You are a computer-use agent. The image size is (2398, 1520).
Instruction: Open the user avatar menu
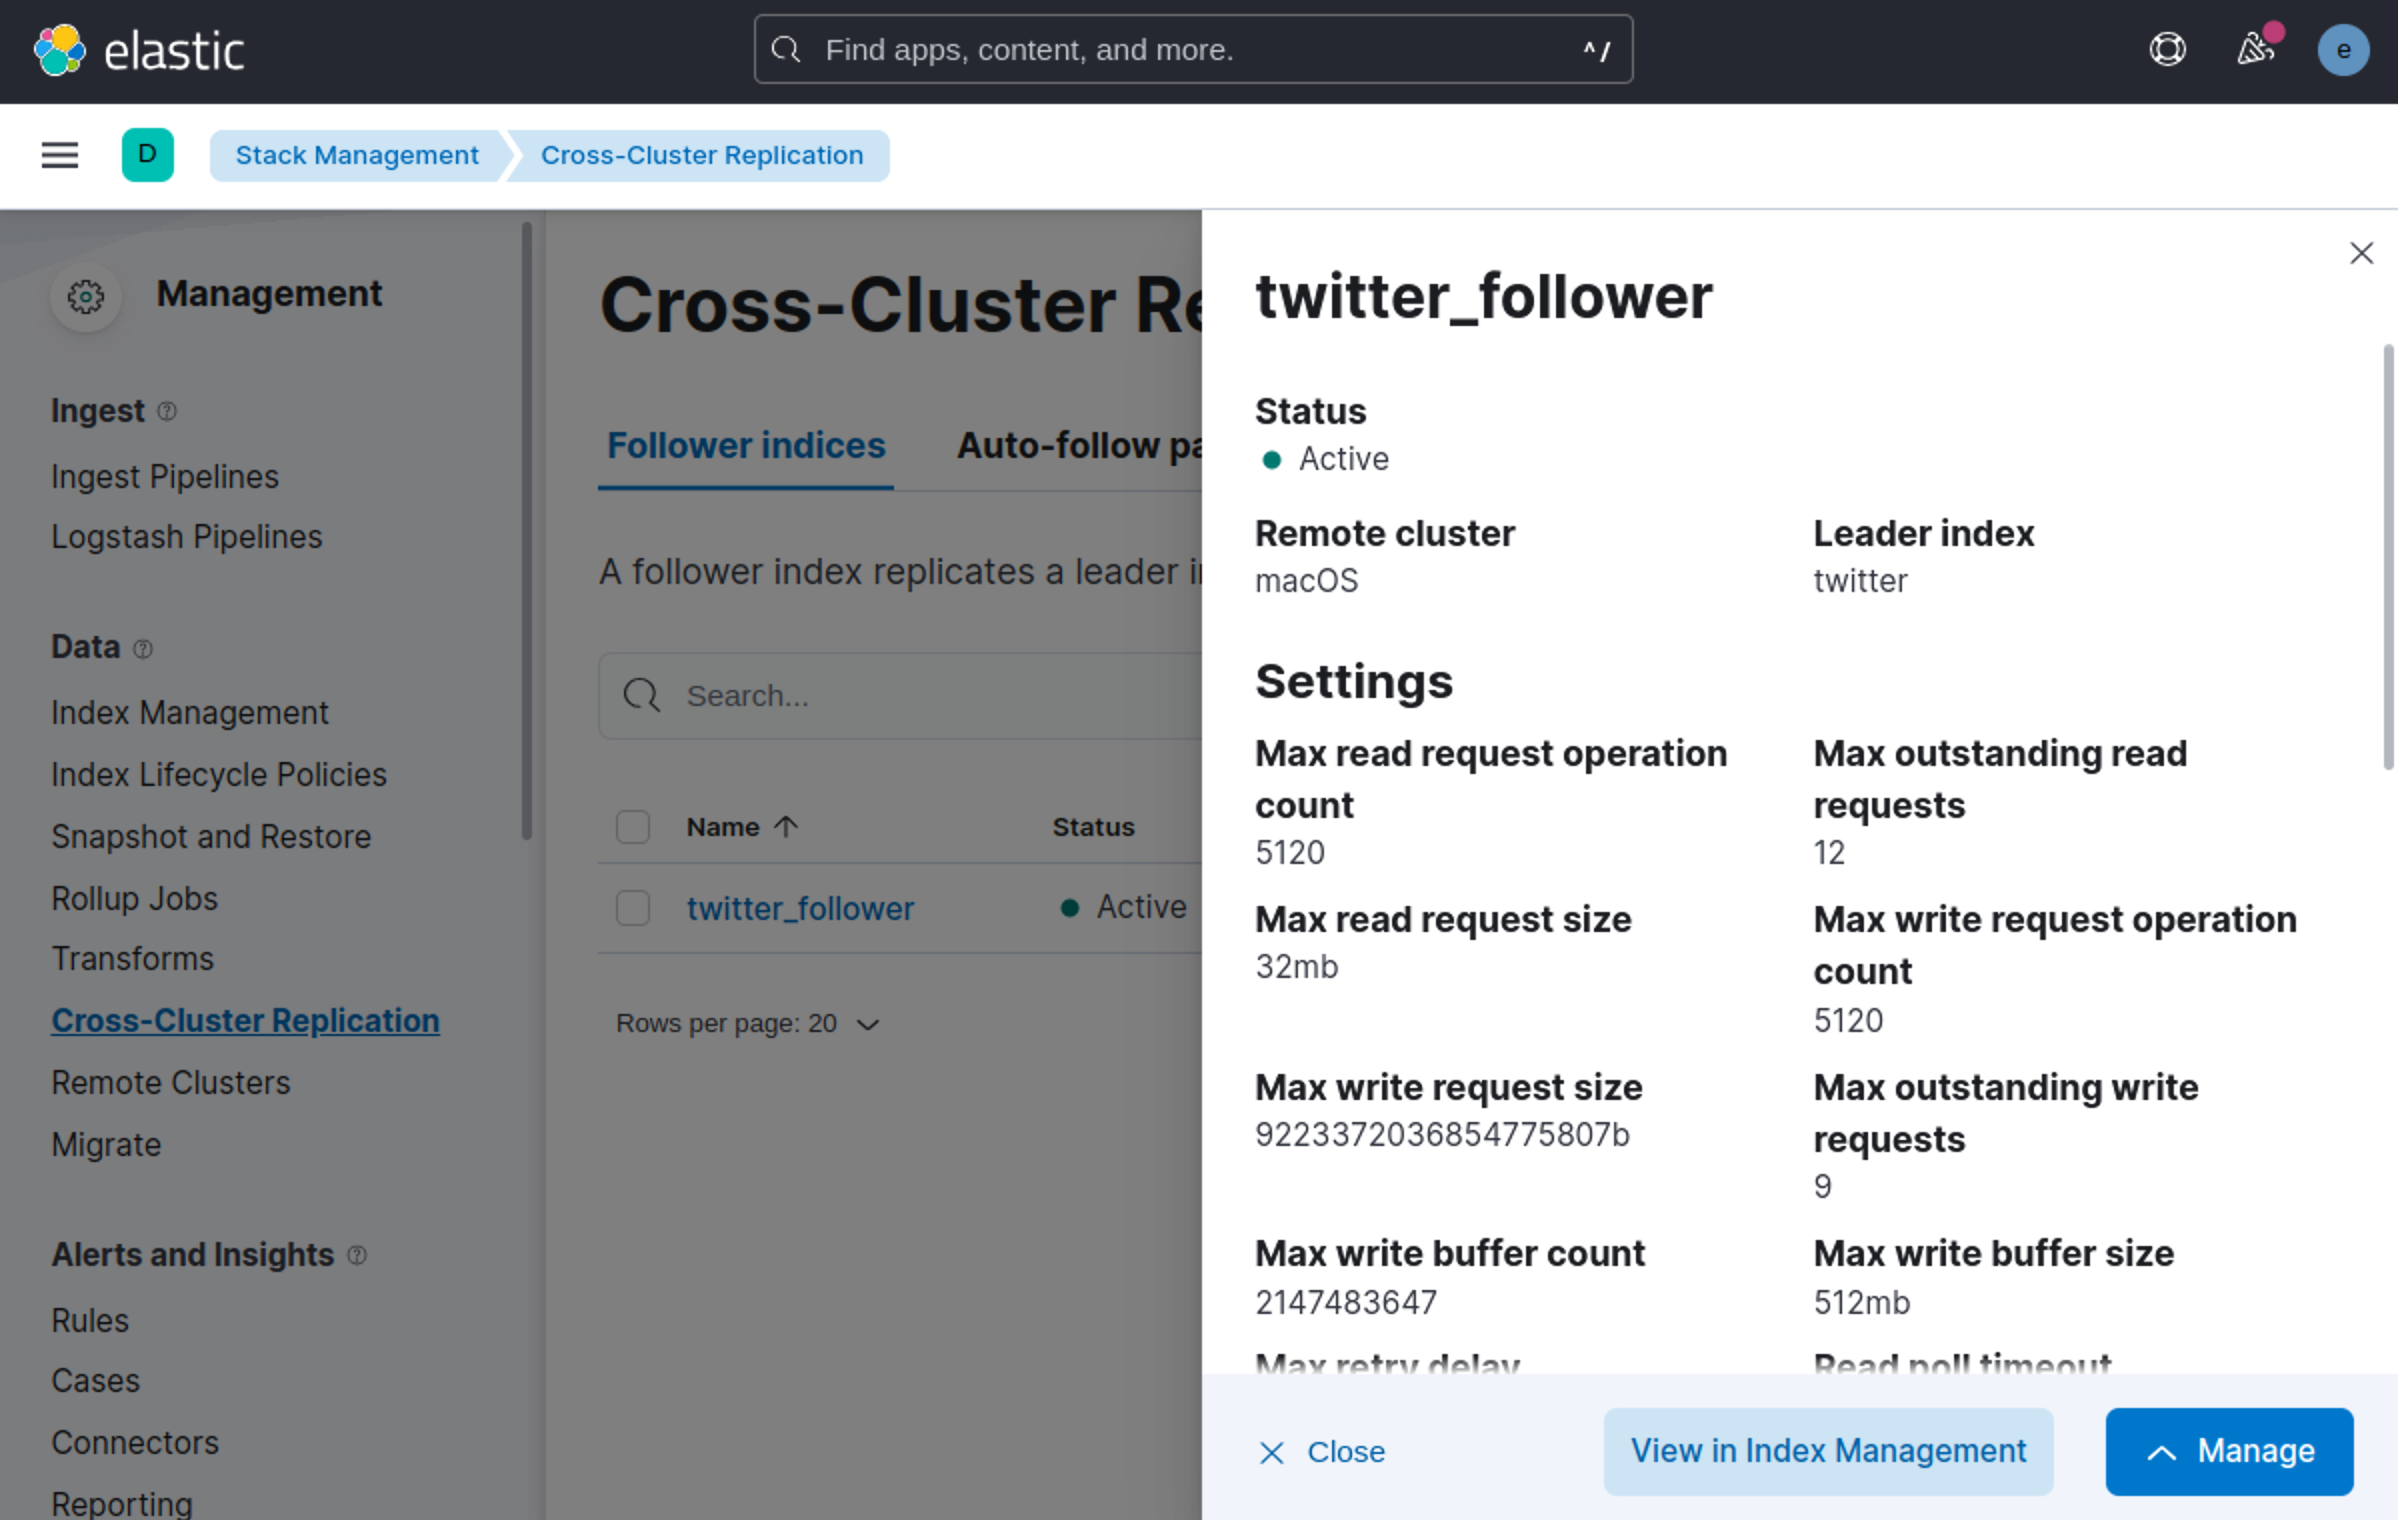point(2343,50)
